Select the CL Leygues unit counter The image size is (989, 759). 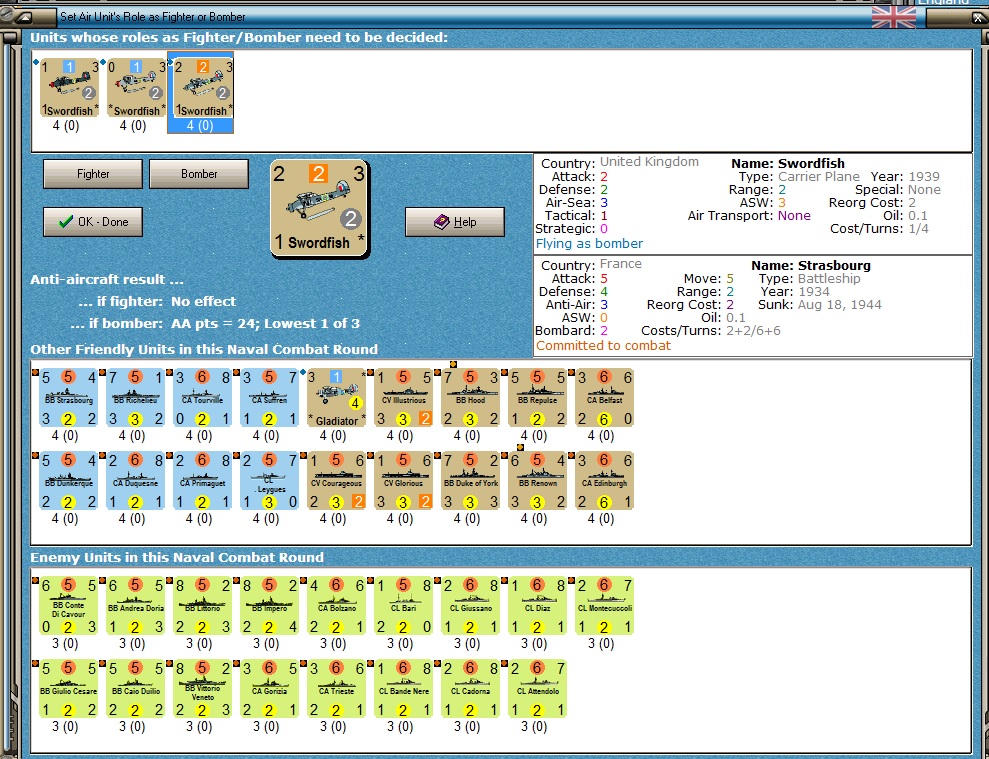point(269,481)
